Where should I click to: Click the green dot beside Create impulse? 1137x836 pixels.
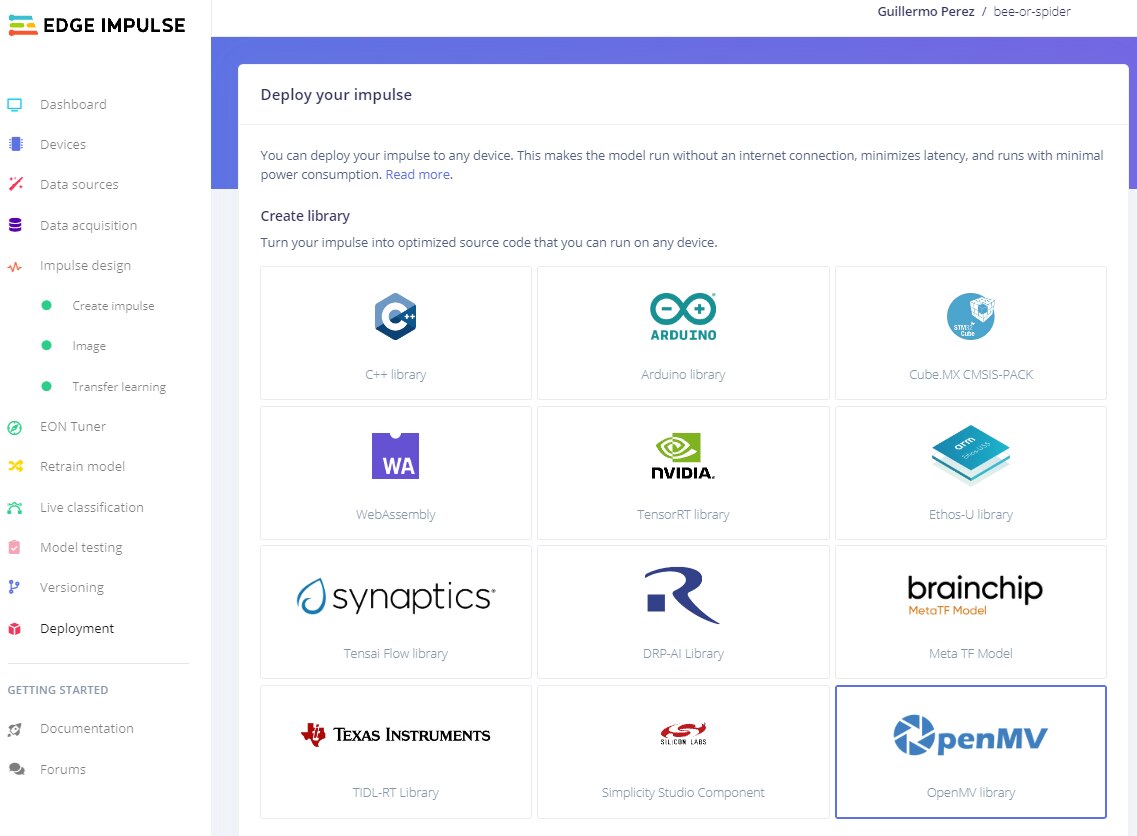46,305
